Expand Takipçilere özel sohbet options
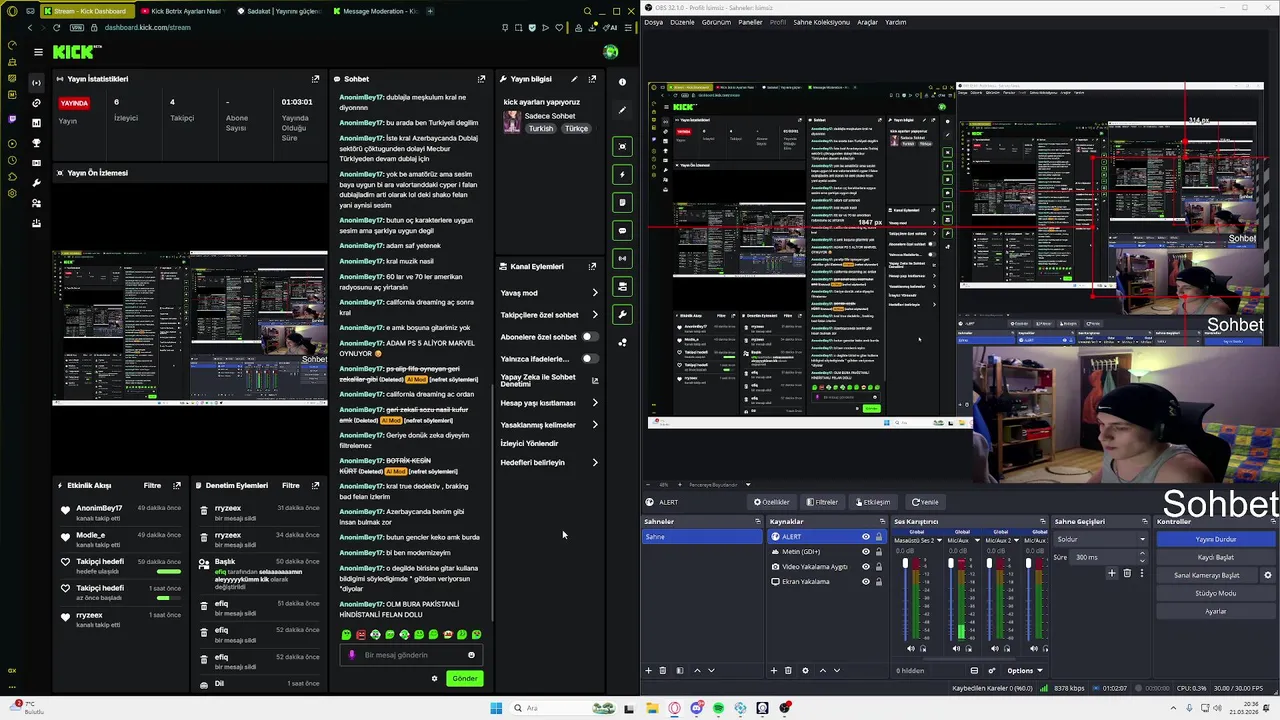This screenshot has height=720, width=1280. point(595,315)
